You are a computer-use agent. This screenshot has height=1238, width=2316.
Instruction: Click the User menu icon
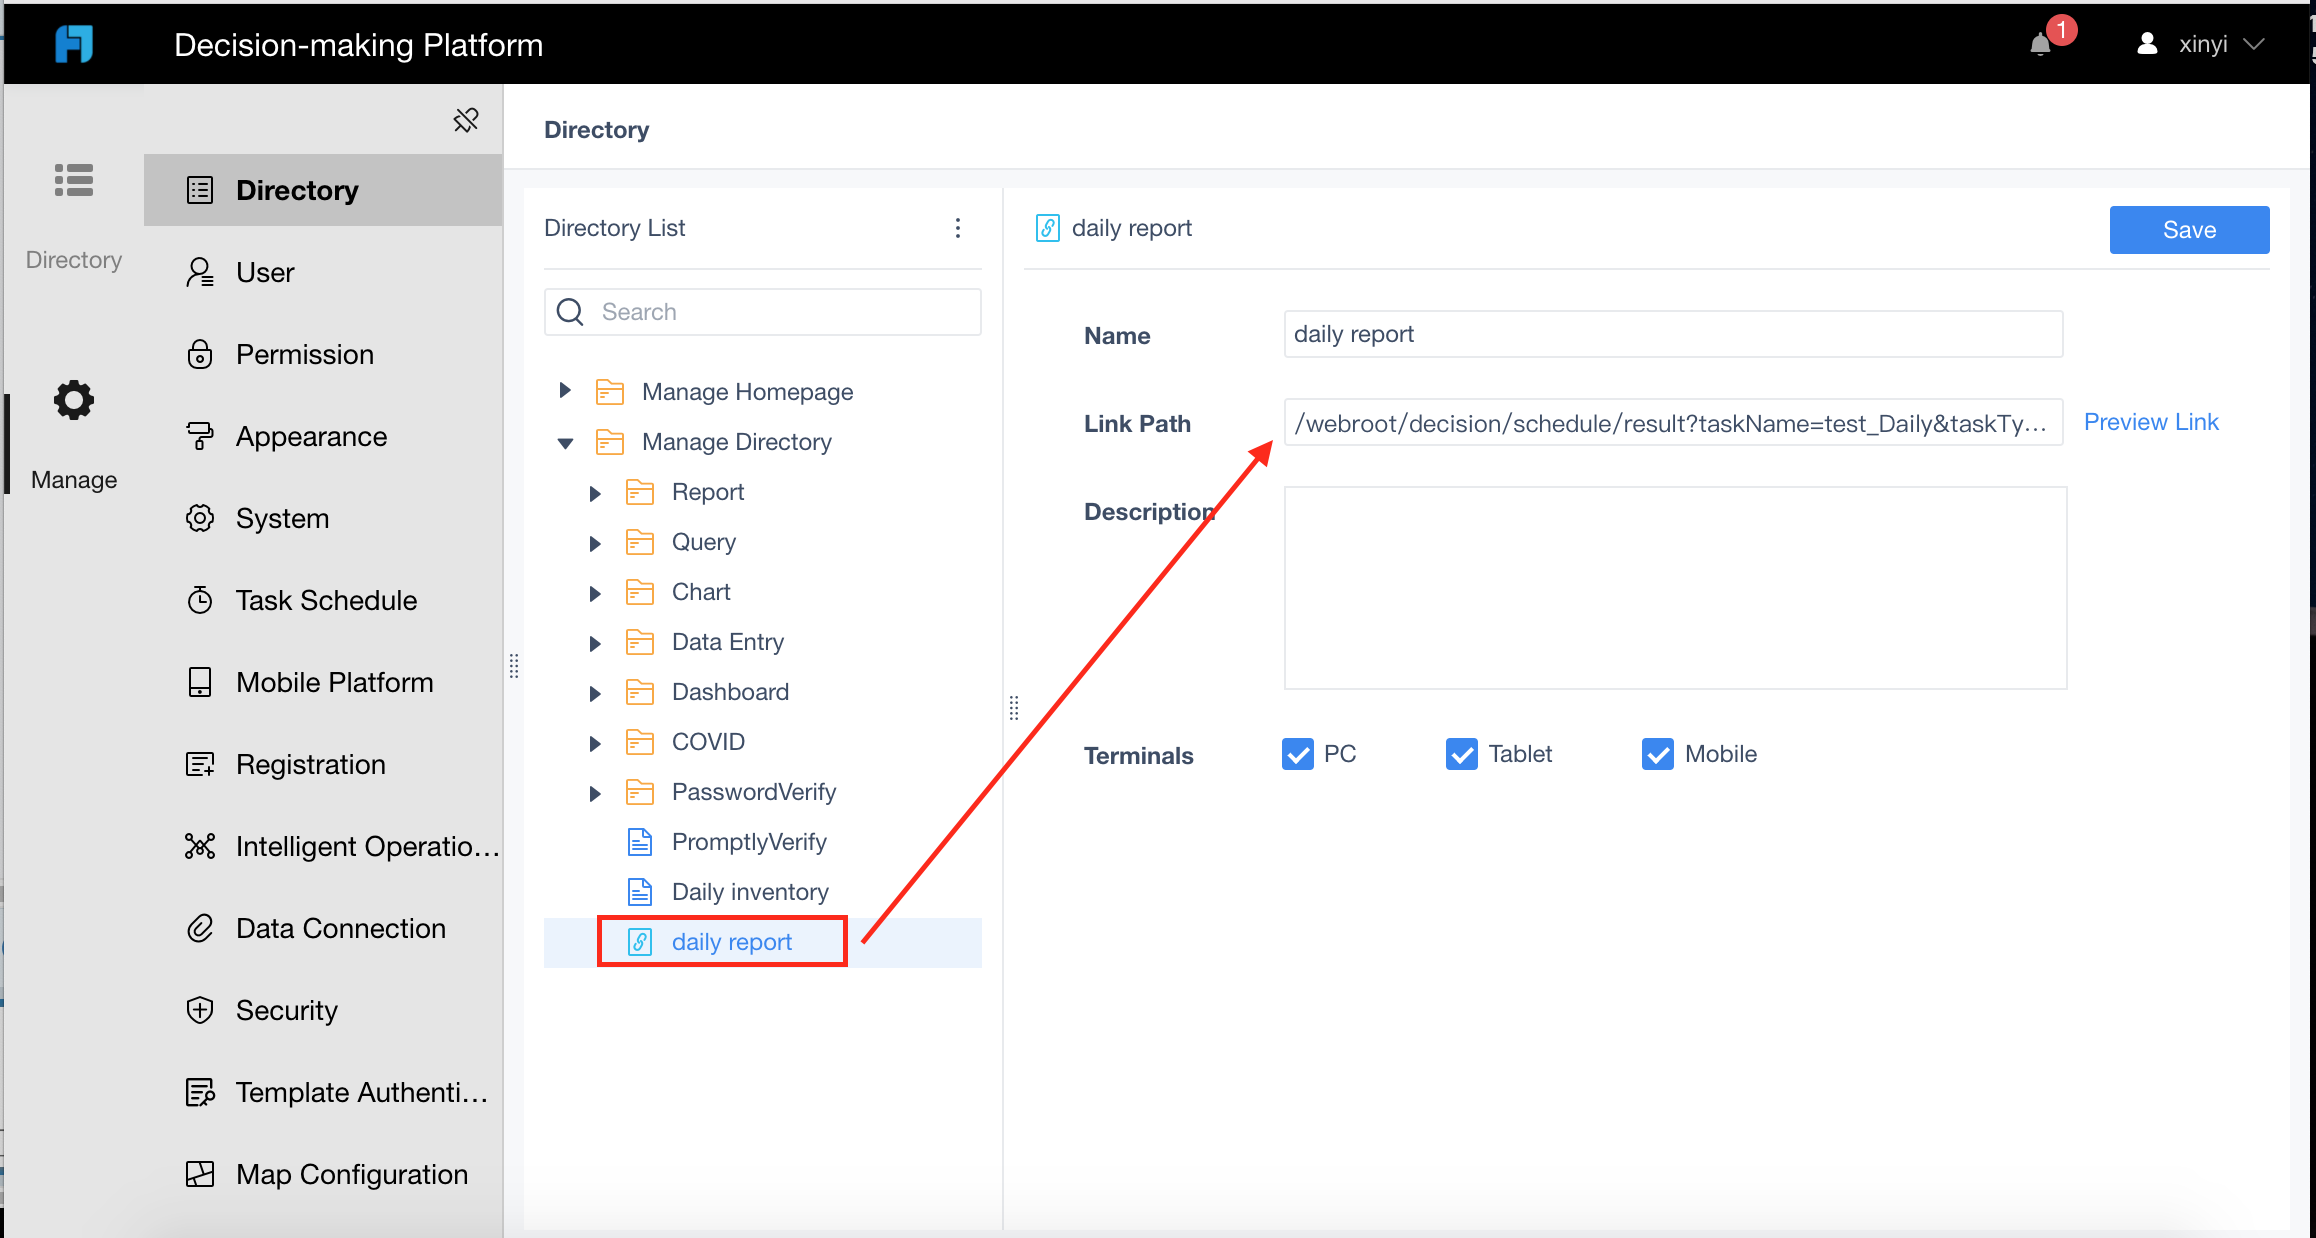tap(200, 272)
